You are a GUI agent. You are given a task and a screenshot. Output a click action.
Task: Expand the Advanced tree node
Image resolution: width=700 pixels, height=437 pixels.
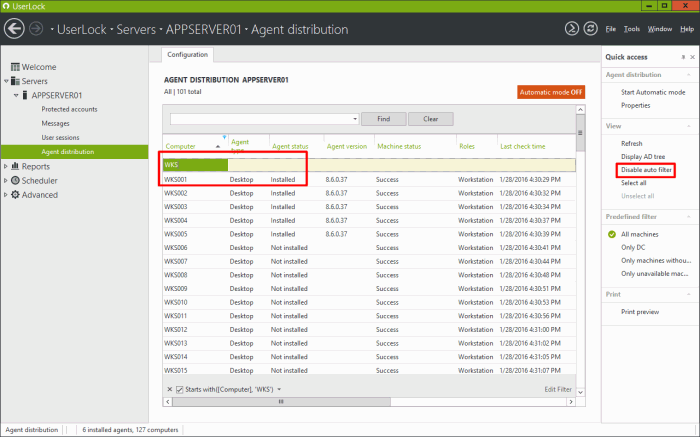[6, 195]
